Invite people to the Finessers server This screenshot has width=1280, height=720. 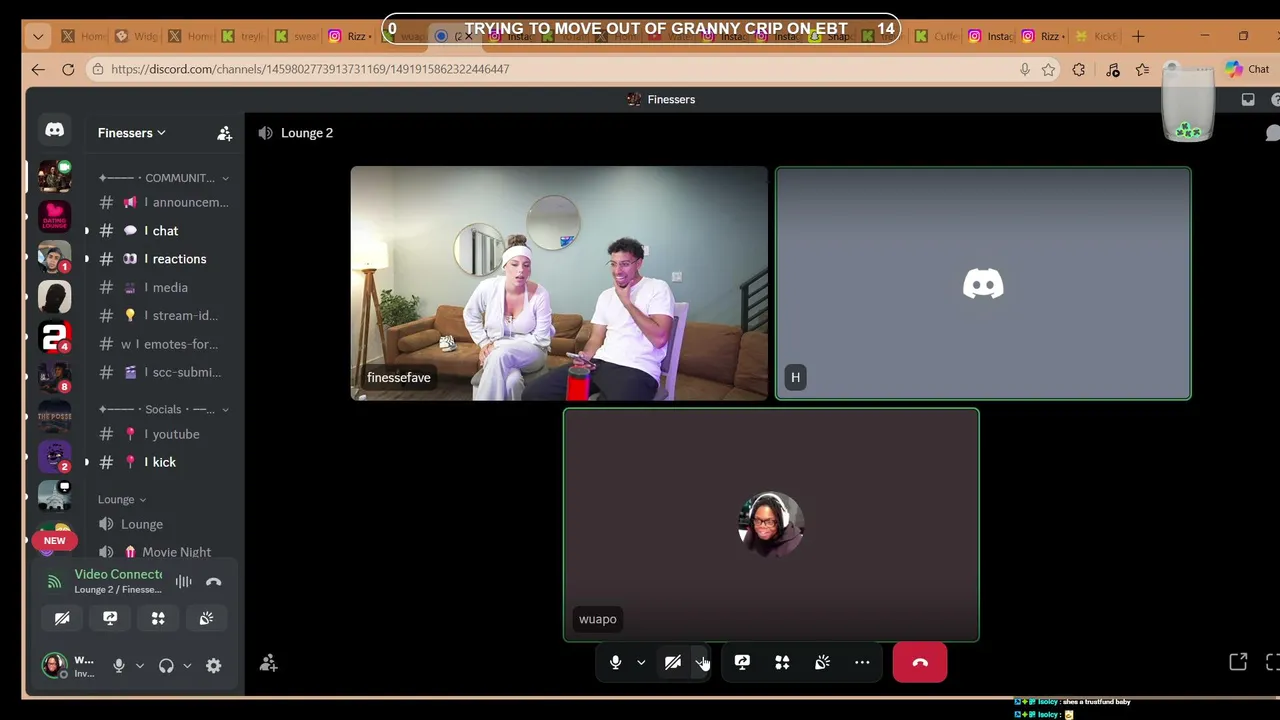click(x=224, y=133)
